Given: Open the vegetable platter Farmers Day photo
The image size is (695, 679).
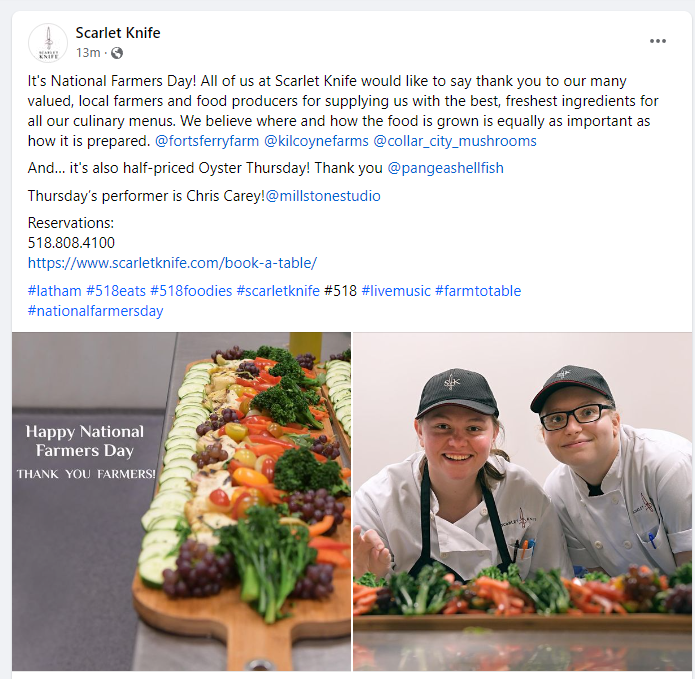Looking at the screenshot, I should pyautogui.click(x=181, y=501).
